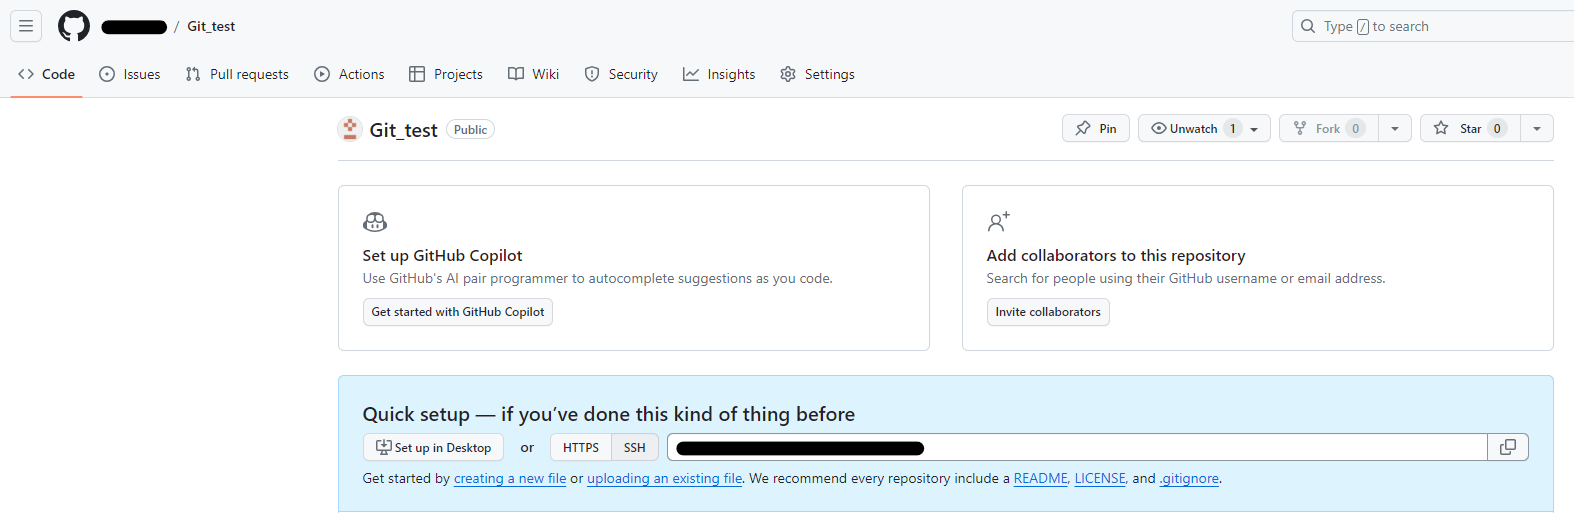Click the Copilot icon in setup card
The height and width of the screenshot is (513, 1574).
[x=375, y=222]
